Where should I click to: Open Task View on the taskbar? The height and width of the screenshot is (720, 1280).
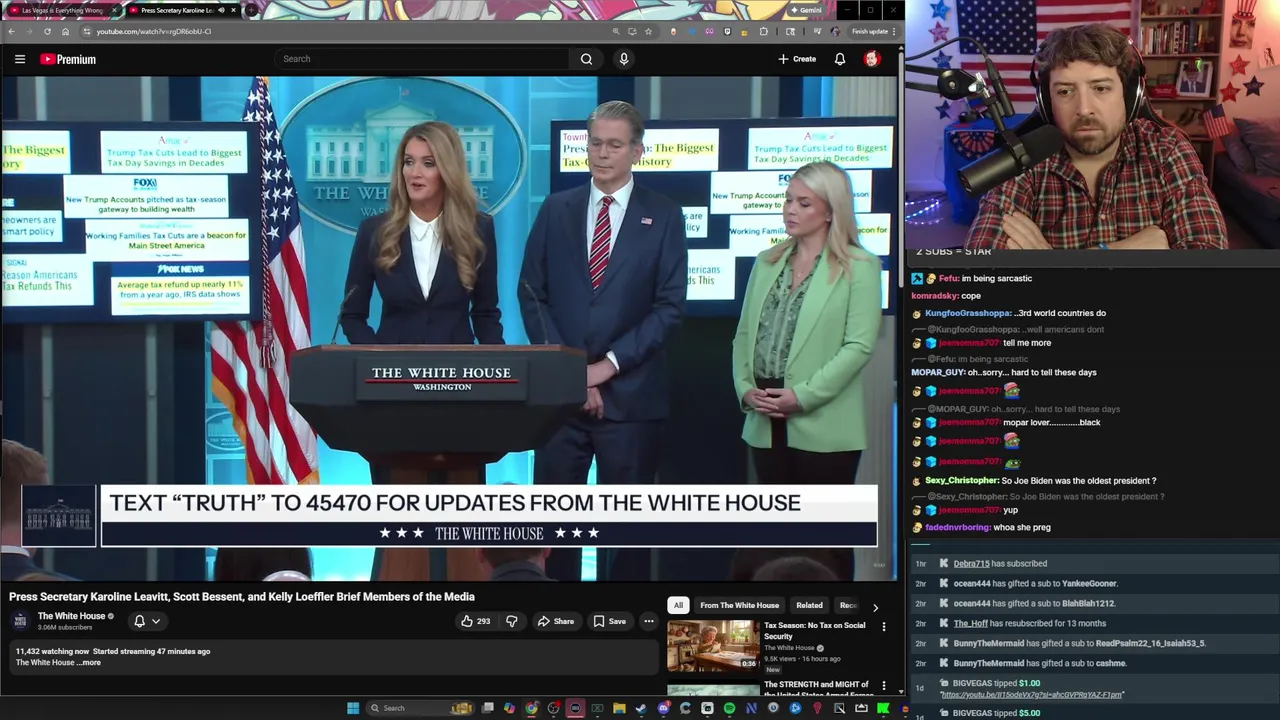[x=488, y=708]
